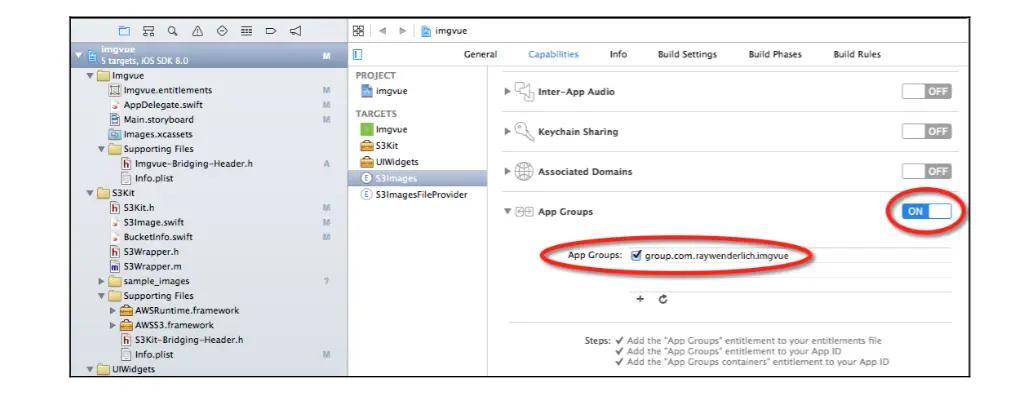Go back with the left arrow
Screen dimensions: 1020x396
coord(382,31)
